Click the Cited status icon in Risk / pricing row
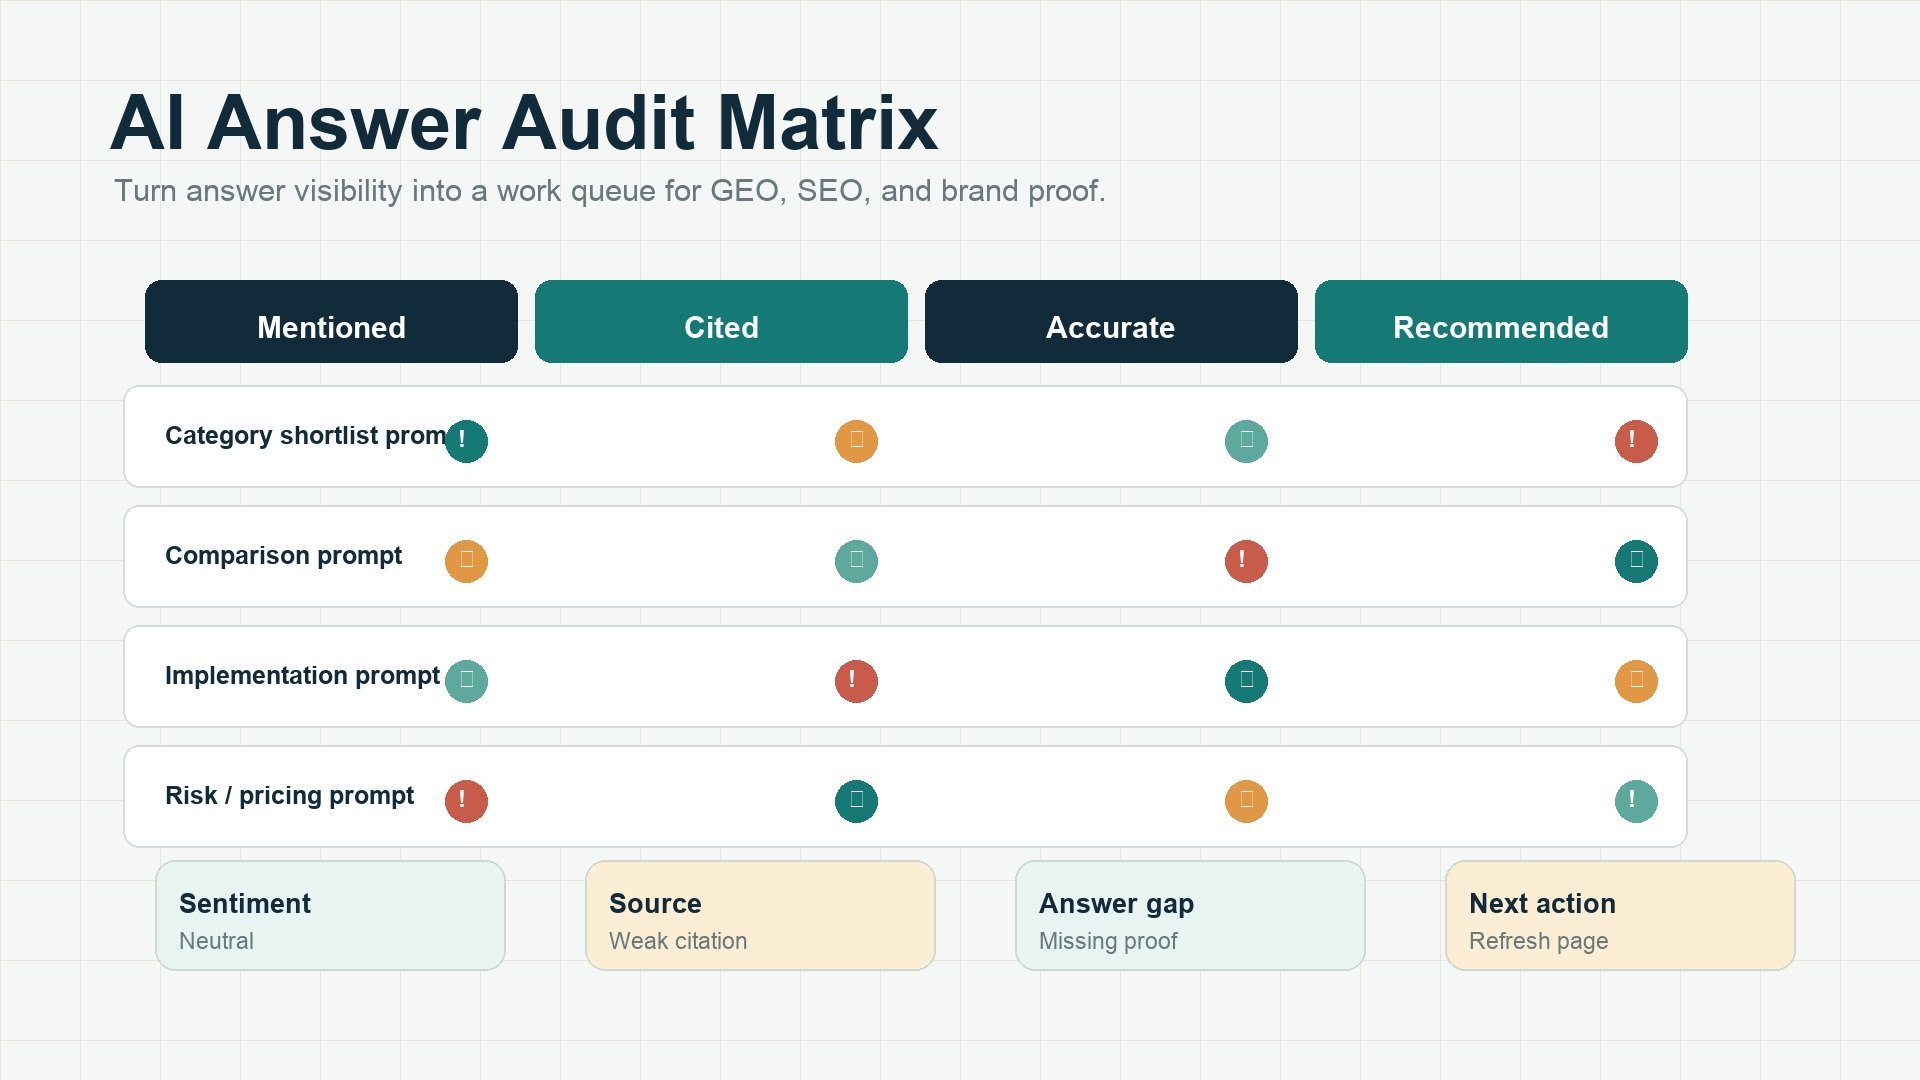The image size is (1920, 1080). pyautogui.click(x=856, y=801)
